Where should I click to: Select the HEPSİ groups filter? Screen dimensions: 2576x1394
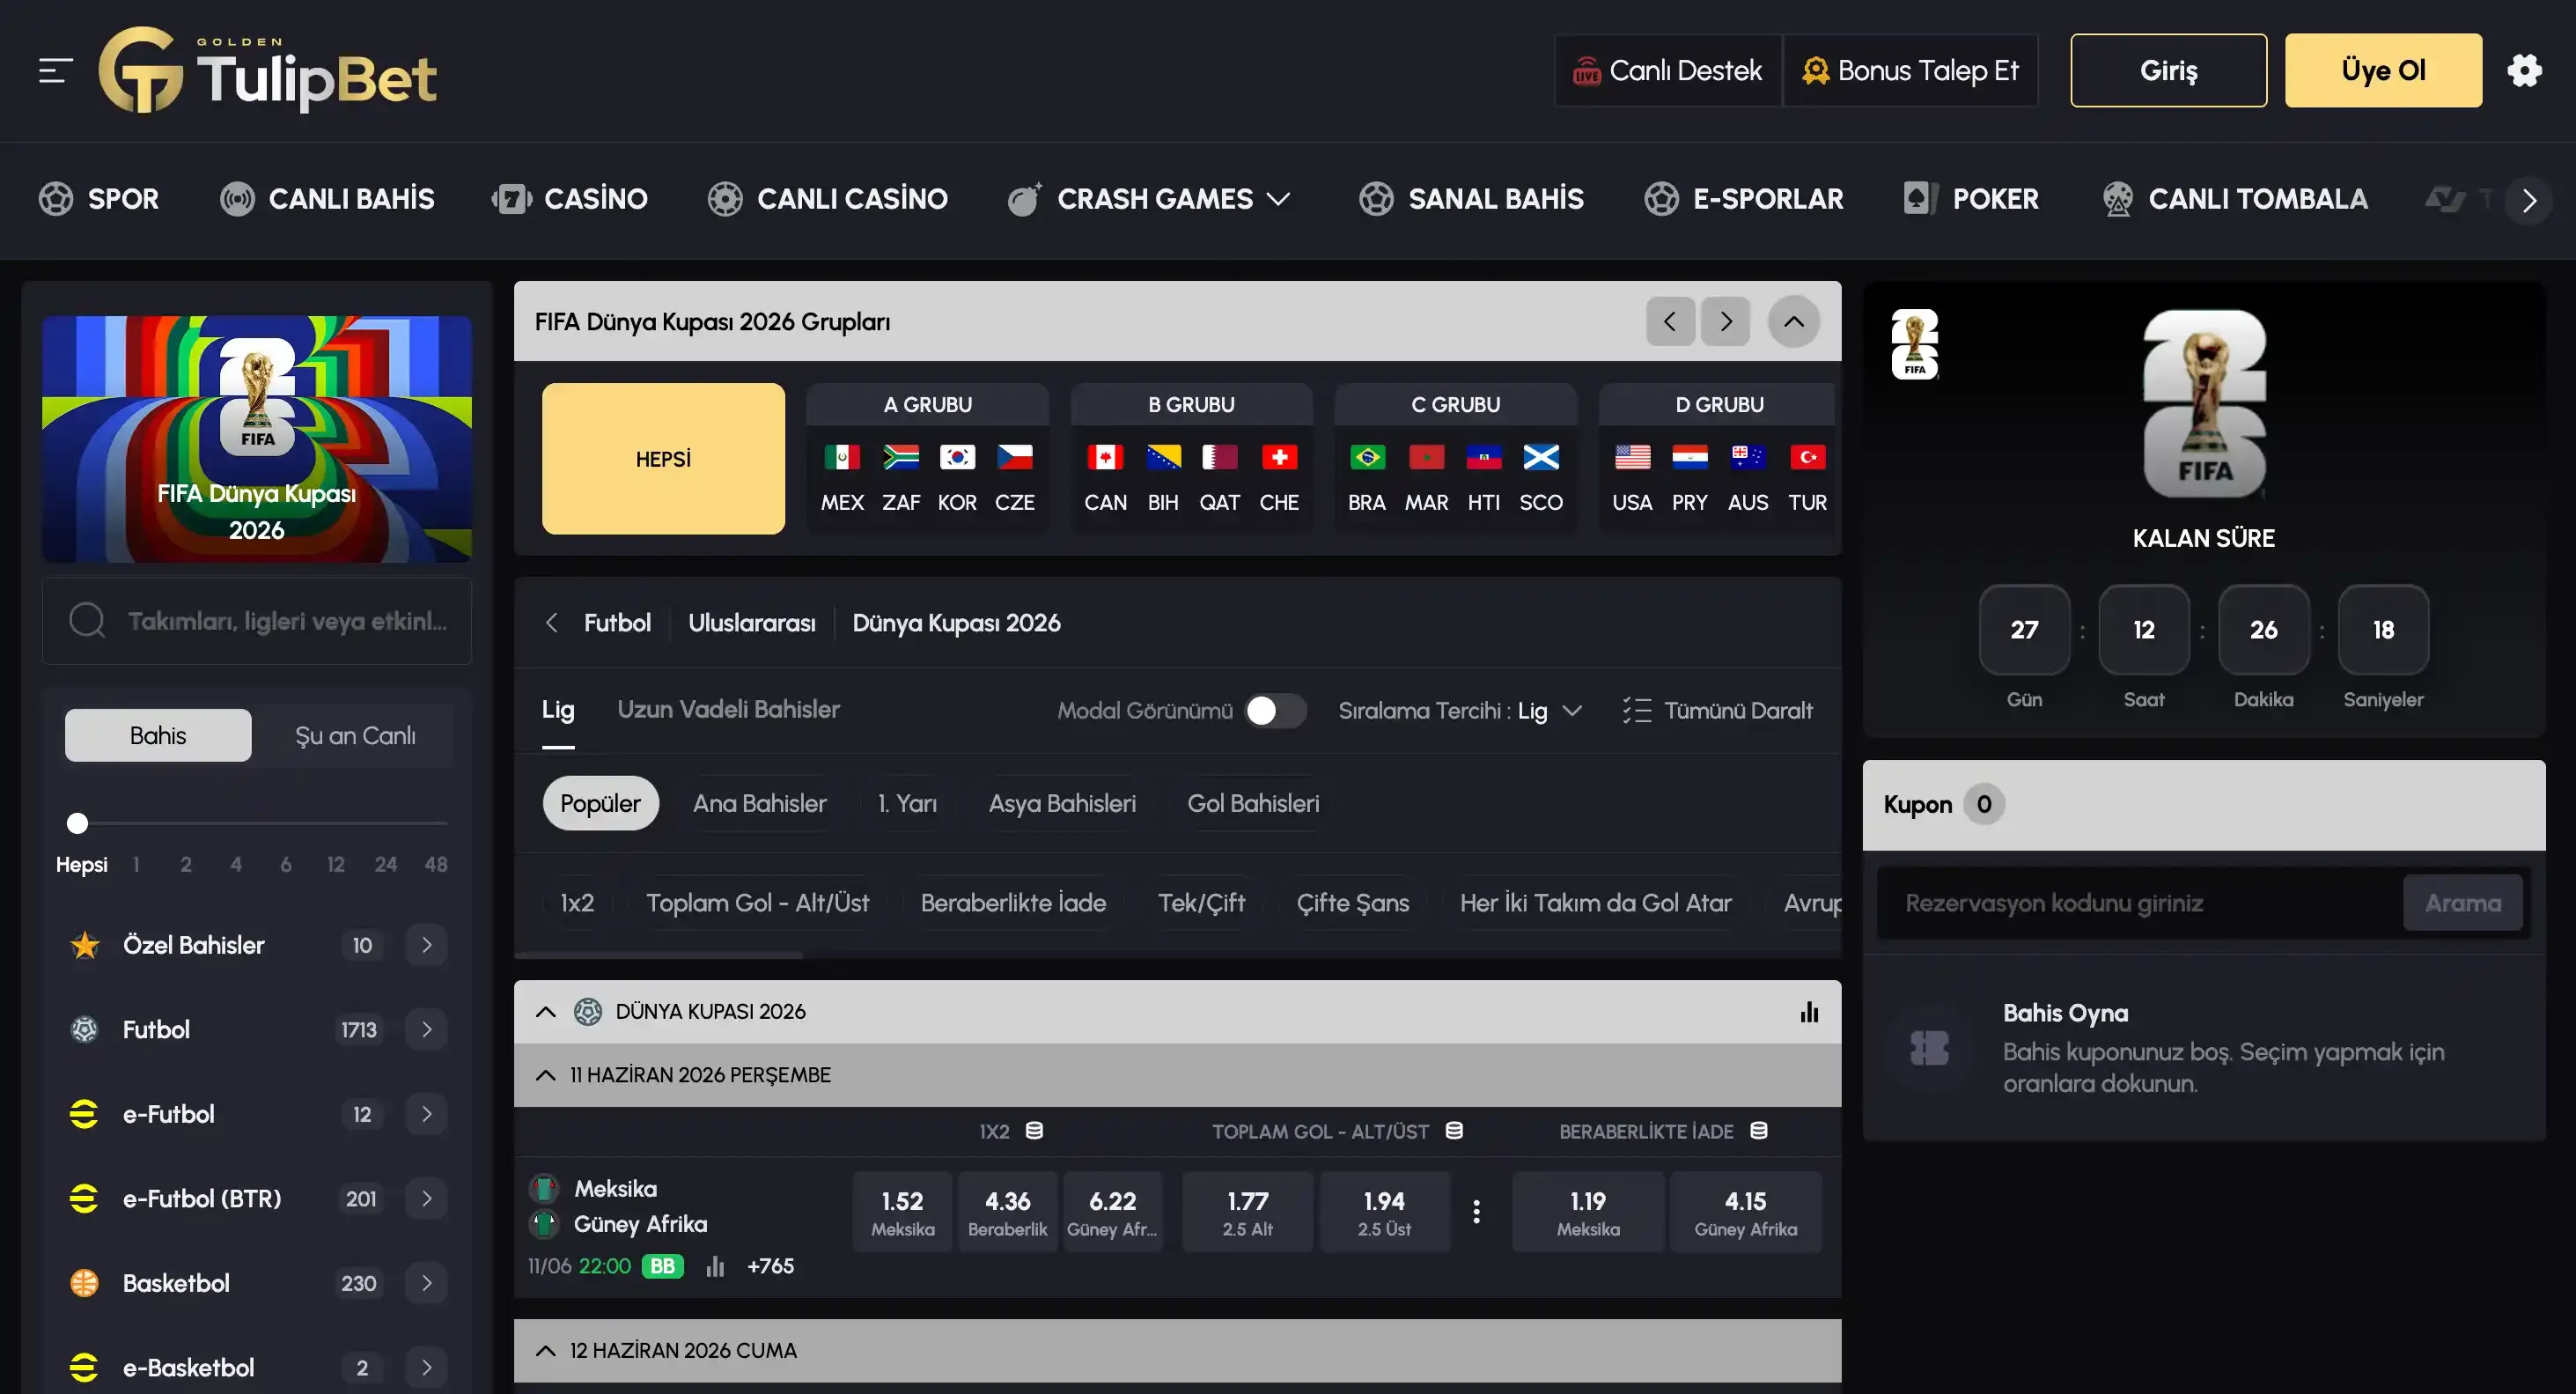[663, 459]
